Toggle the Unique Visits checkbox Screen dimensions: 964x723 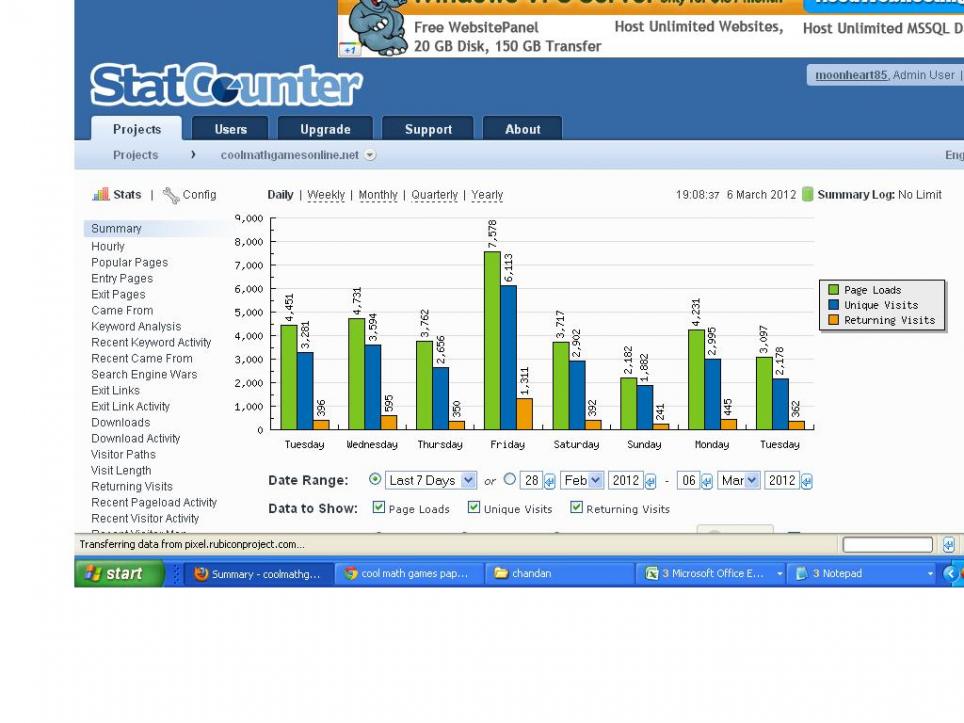473,507
